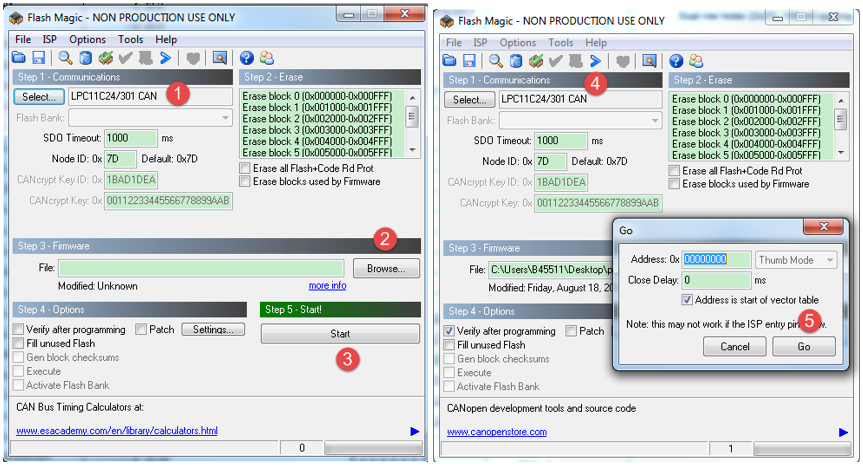Click Address field in Go dialog

coord(716,259)
